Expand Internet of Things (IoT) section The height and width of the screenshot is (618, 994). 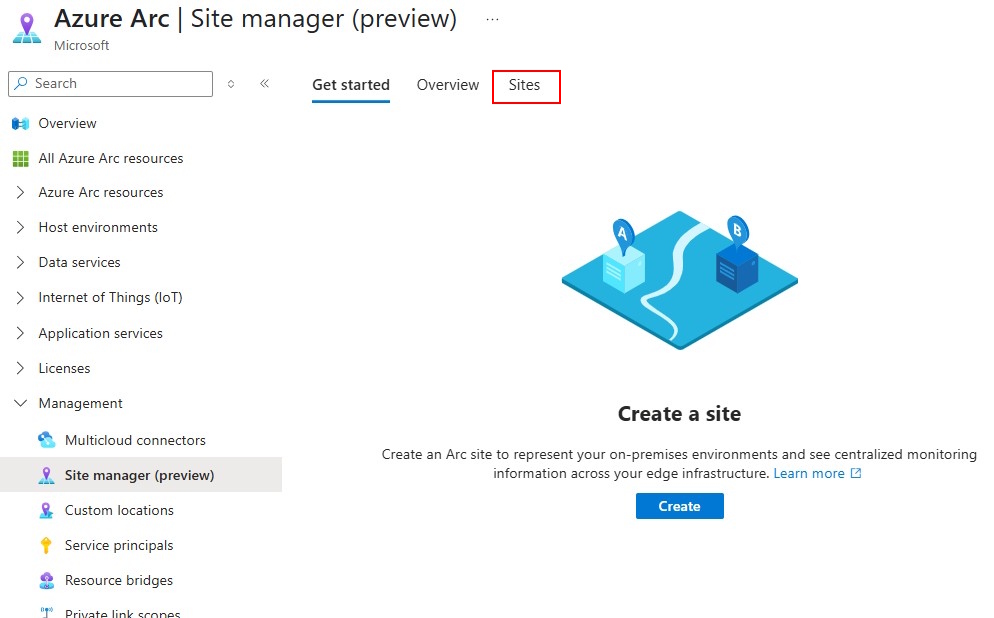(20, 297)
